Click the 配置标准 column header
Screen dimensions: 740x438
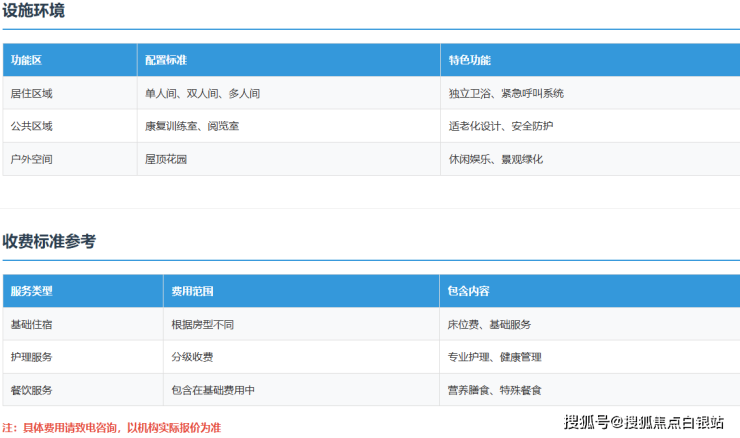[166, 60]
